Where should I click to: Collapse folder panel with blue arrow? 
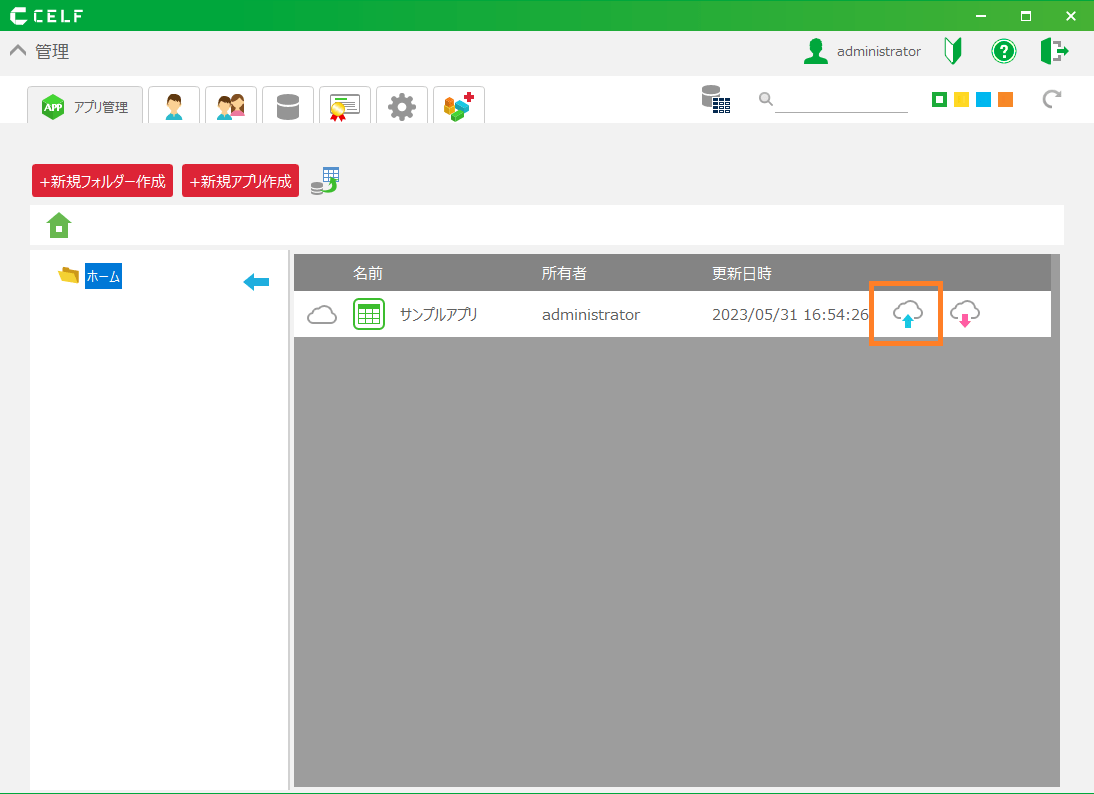256,283
